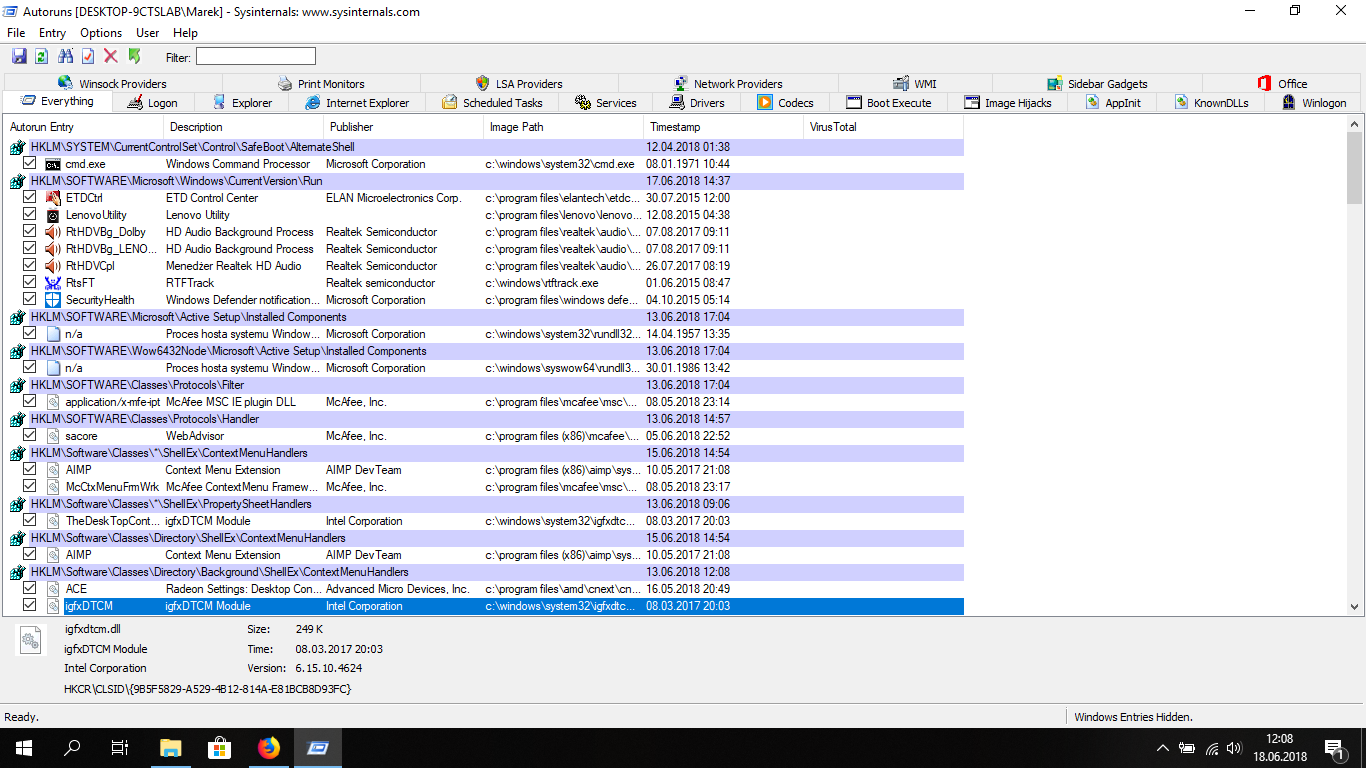Sort by Description column header
Viewport: 1366px width, 768px height.
244,127
